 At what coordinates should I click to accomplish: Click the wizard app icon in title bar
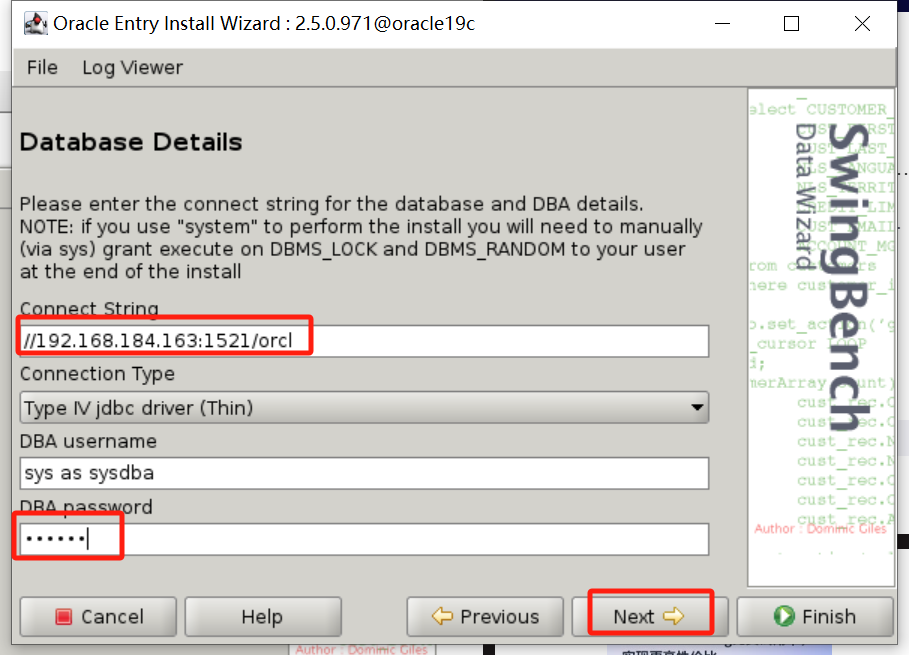(35, 24)
